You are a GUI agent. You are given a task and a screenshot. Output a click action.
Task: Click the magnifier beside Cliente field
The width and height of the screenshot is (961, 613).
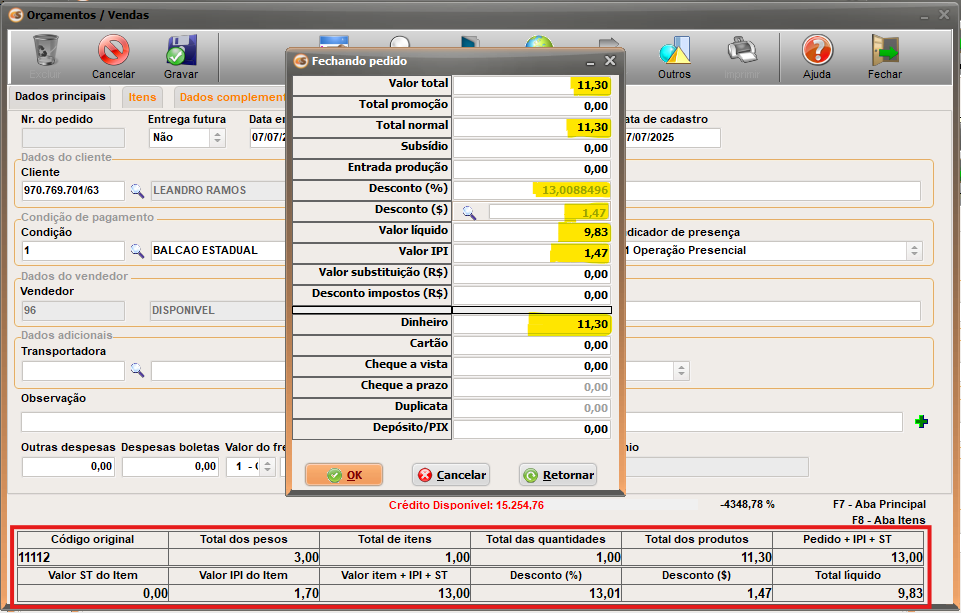point(137,191)
